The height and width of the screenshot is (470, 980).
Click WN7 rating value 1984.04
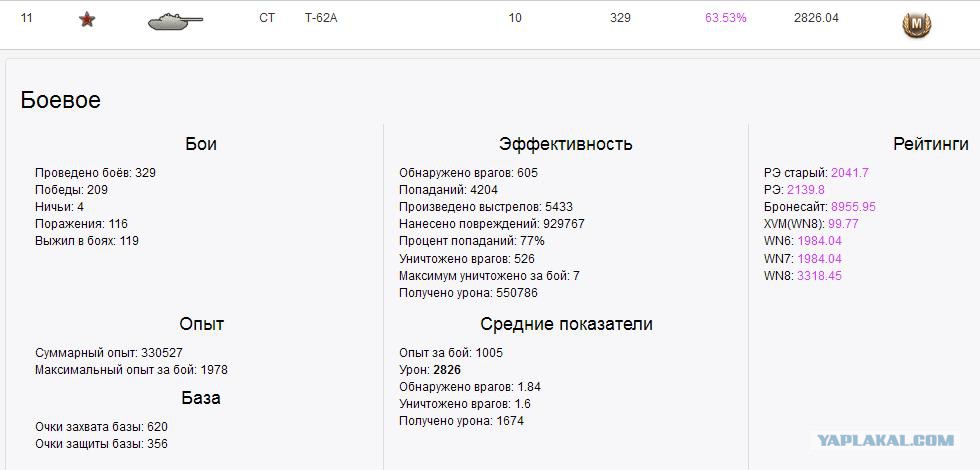[x=819, y=258]
